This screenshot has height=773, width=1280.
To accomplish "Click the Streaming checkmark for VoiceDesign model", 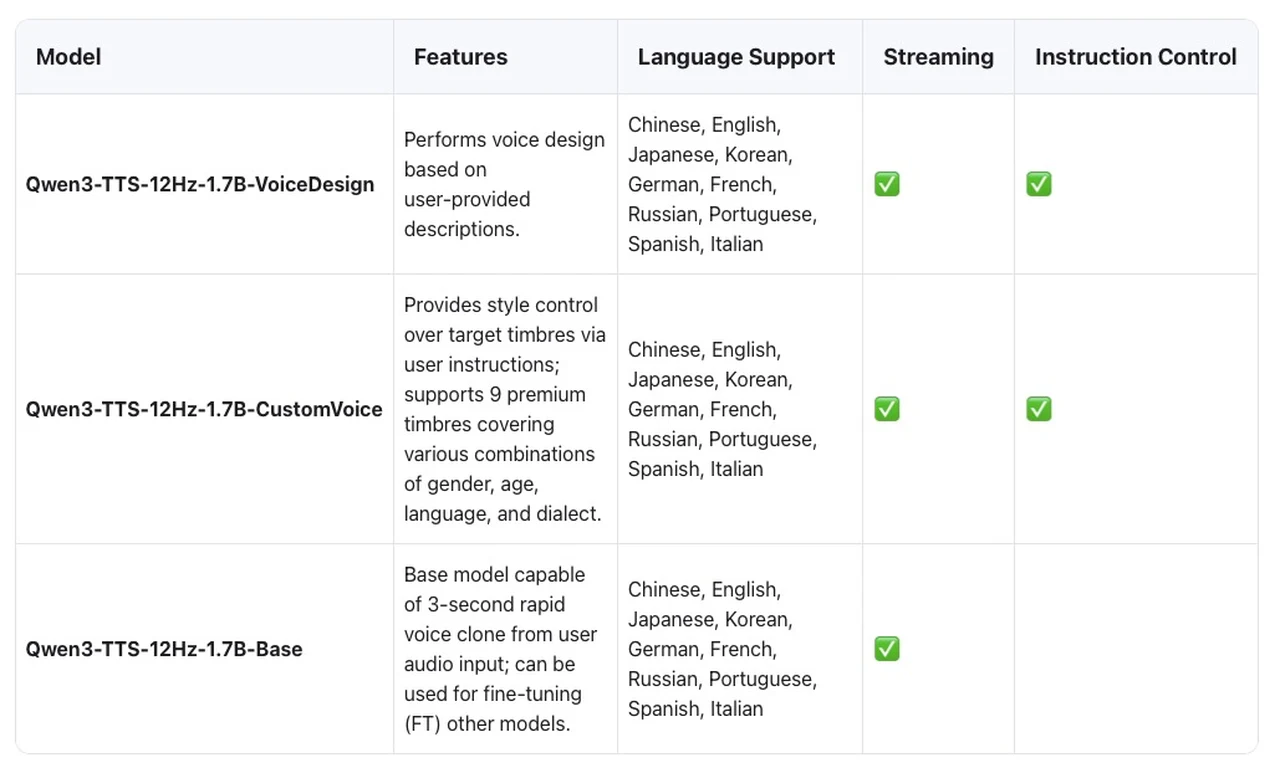I will tap(886, 184).
